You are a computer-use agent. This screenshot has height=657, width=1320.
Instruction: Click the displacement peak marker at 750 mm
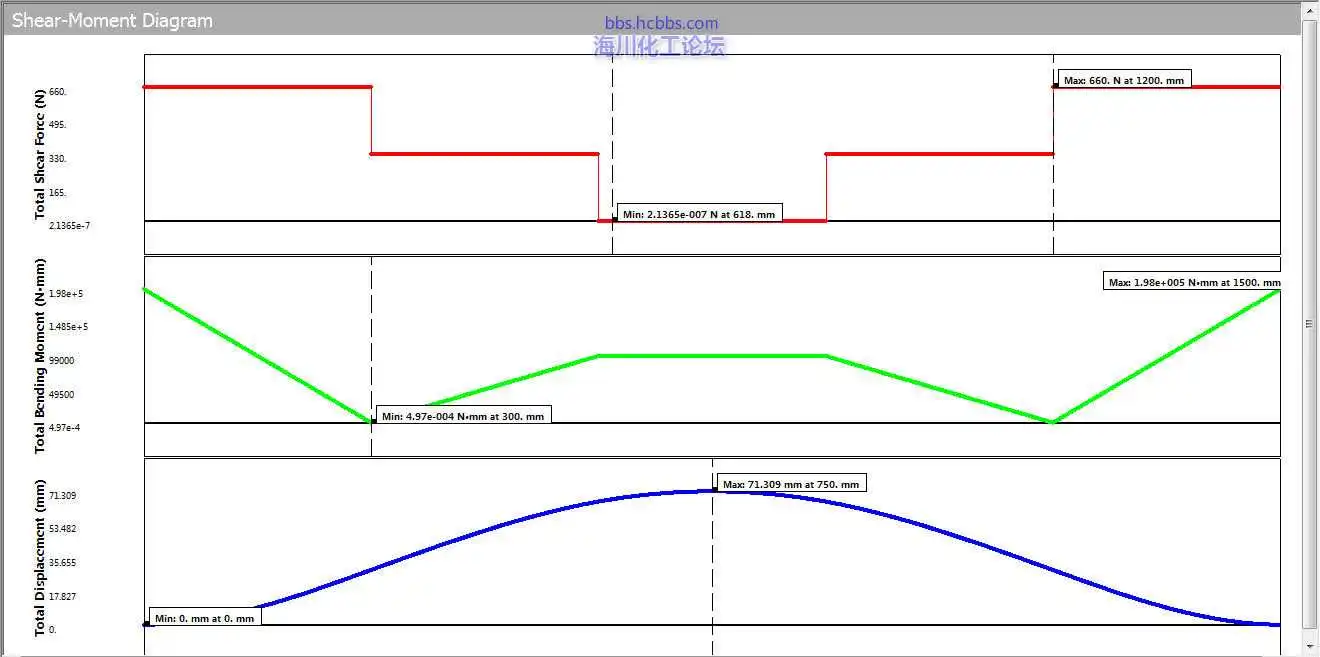pos(713,490)
